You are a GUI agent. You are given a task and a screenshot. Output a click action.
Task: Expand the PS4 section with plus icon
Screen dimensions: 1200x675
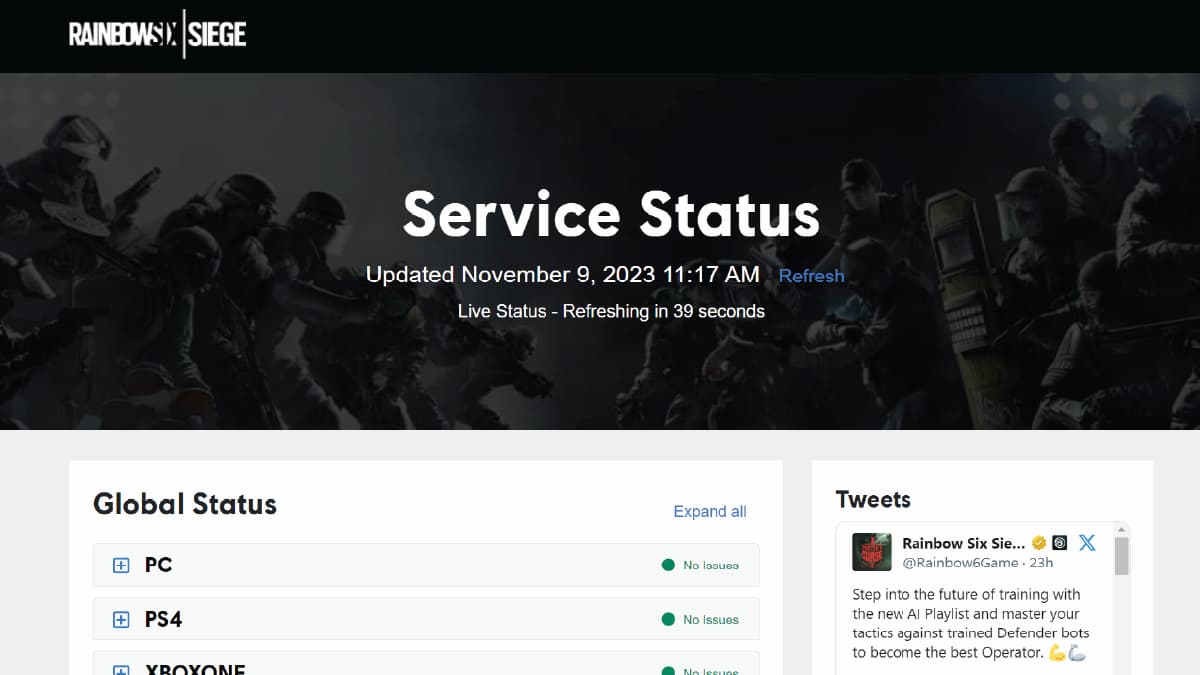[x=121, y=620]
